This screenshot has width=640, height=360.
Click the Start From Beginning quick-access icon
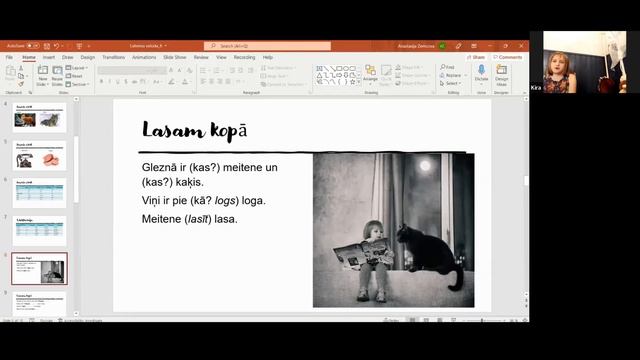(79, 46)
